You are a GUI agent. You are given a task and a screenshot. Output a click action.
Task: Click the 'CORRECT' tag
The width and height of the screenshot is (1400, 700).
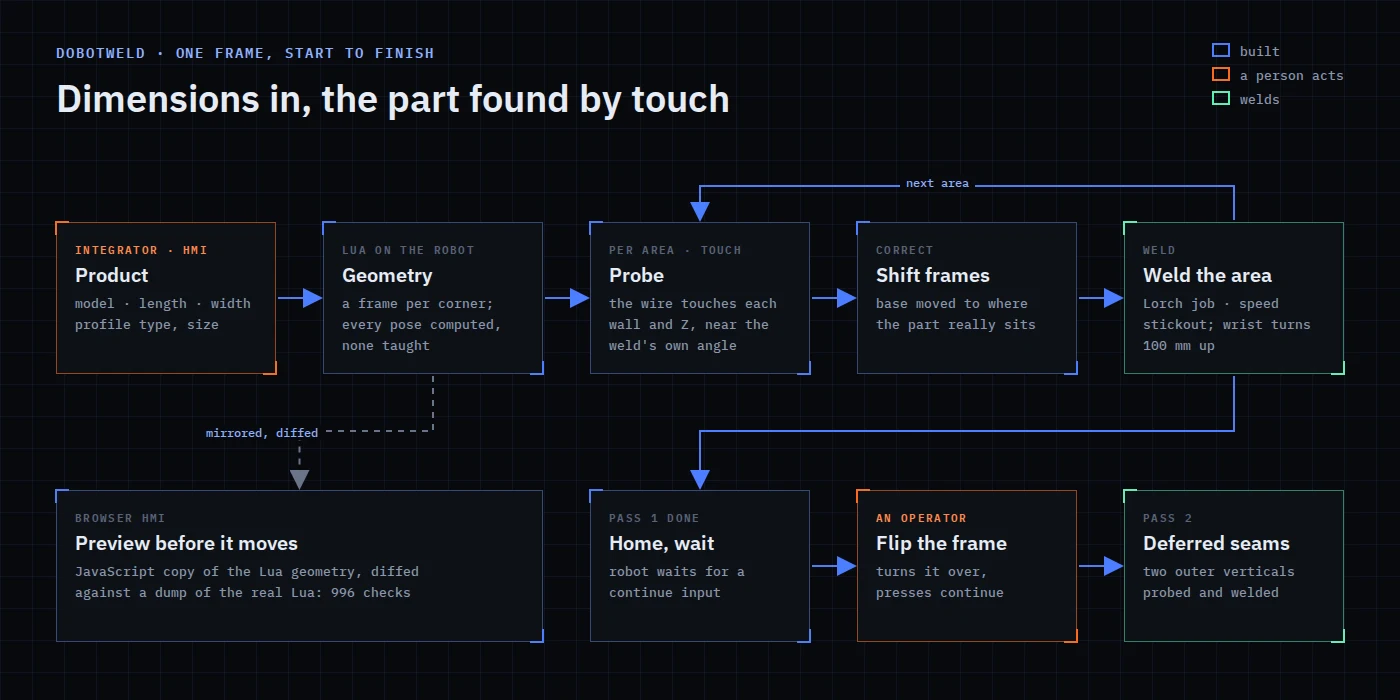(x=904, y=250)
